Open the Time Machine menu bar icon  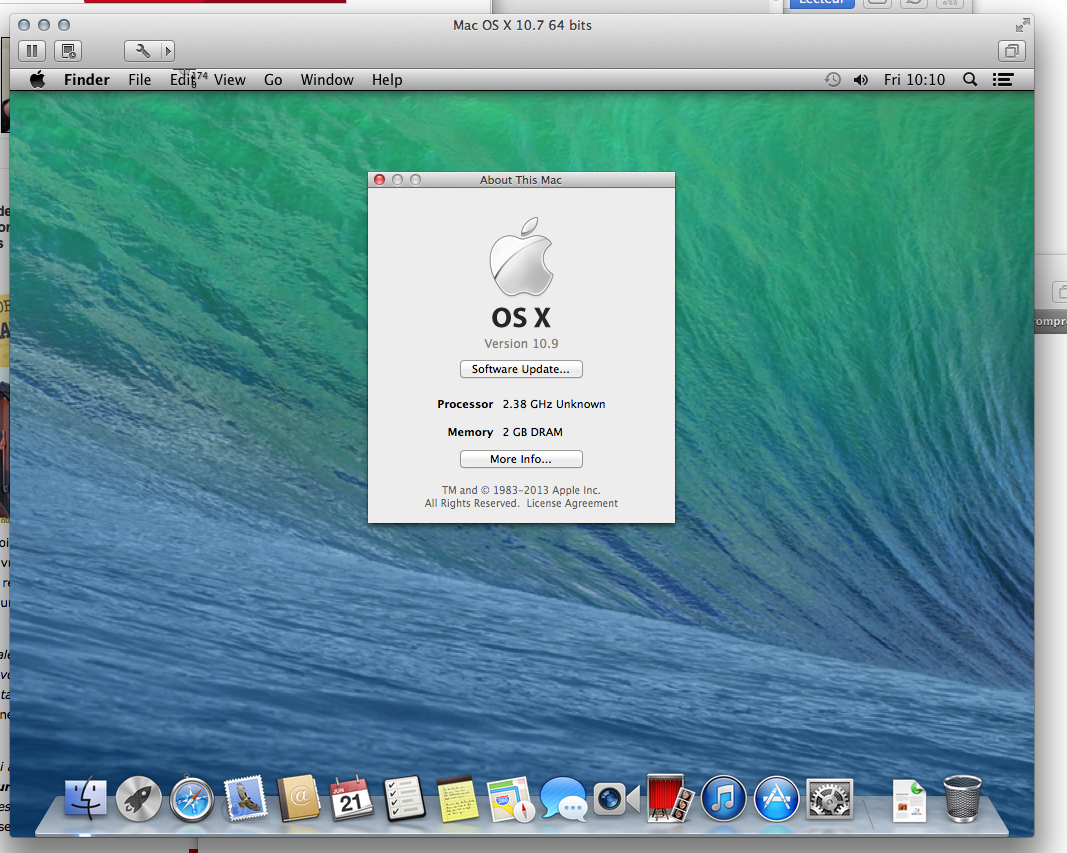pyautogui.click(x=832, y=80)
